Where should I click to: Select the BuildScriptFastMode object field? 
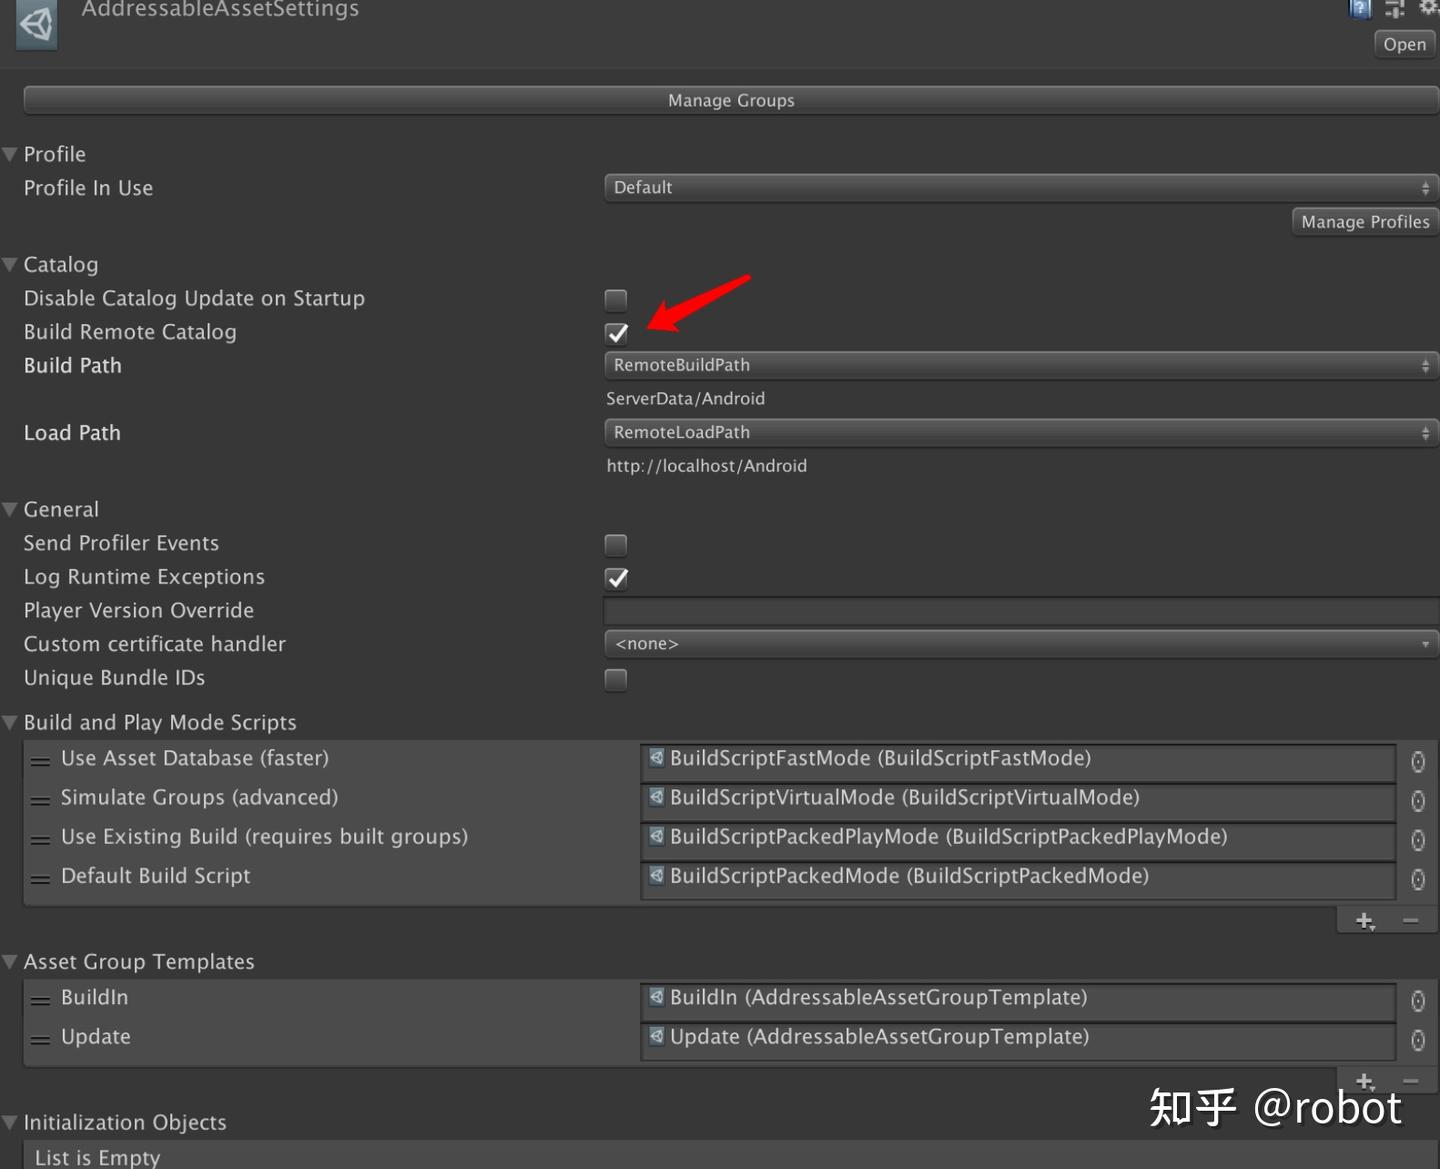coord(1018,761)
